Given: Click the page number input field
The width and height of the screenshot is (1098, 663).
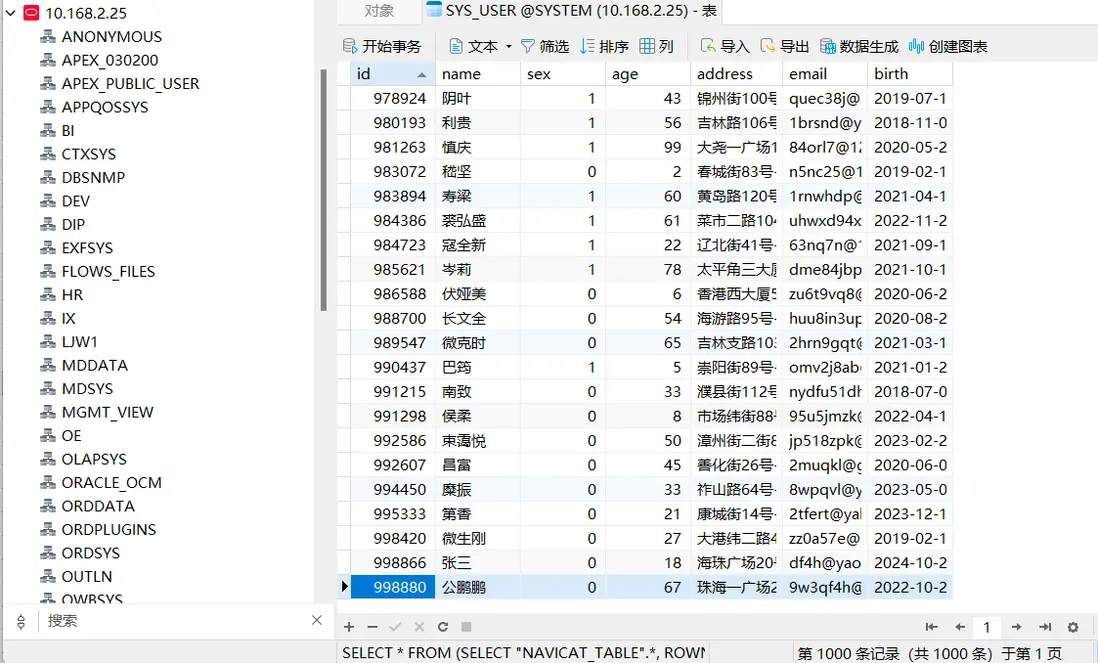Looking at the screenshot, I should (986, 628).
